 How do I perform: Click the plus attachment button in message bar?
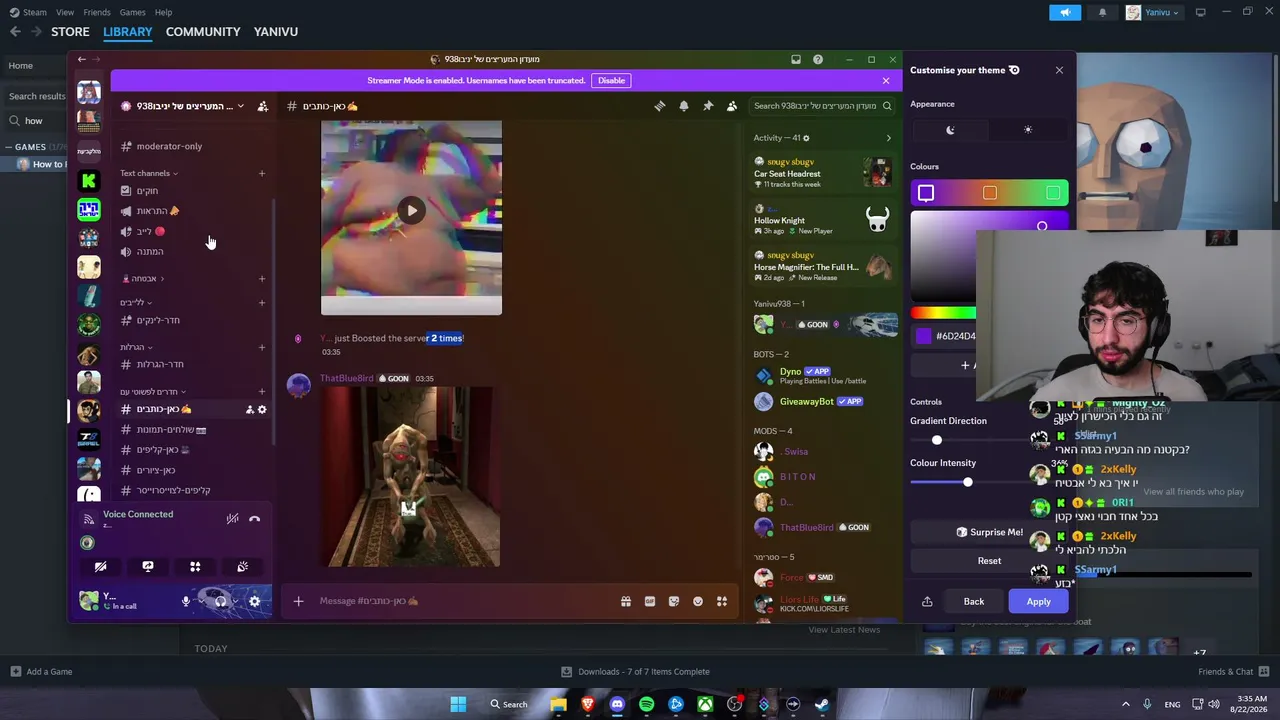pos(298,601)
